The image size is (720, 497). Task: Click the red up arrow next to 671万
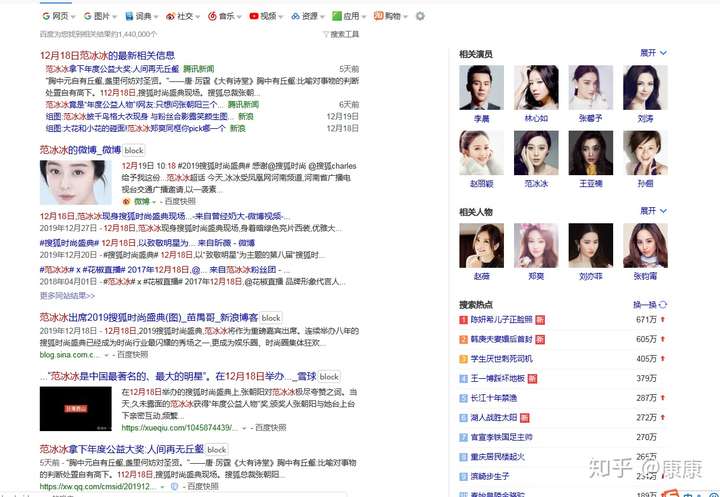(x=663, y=319)
